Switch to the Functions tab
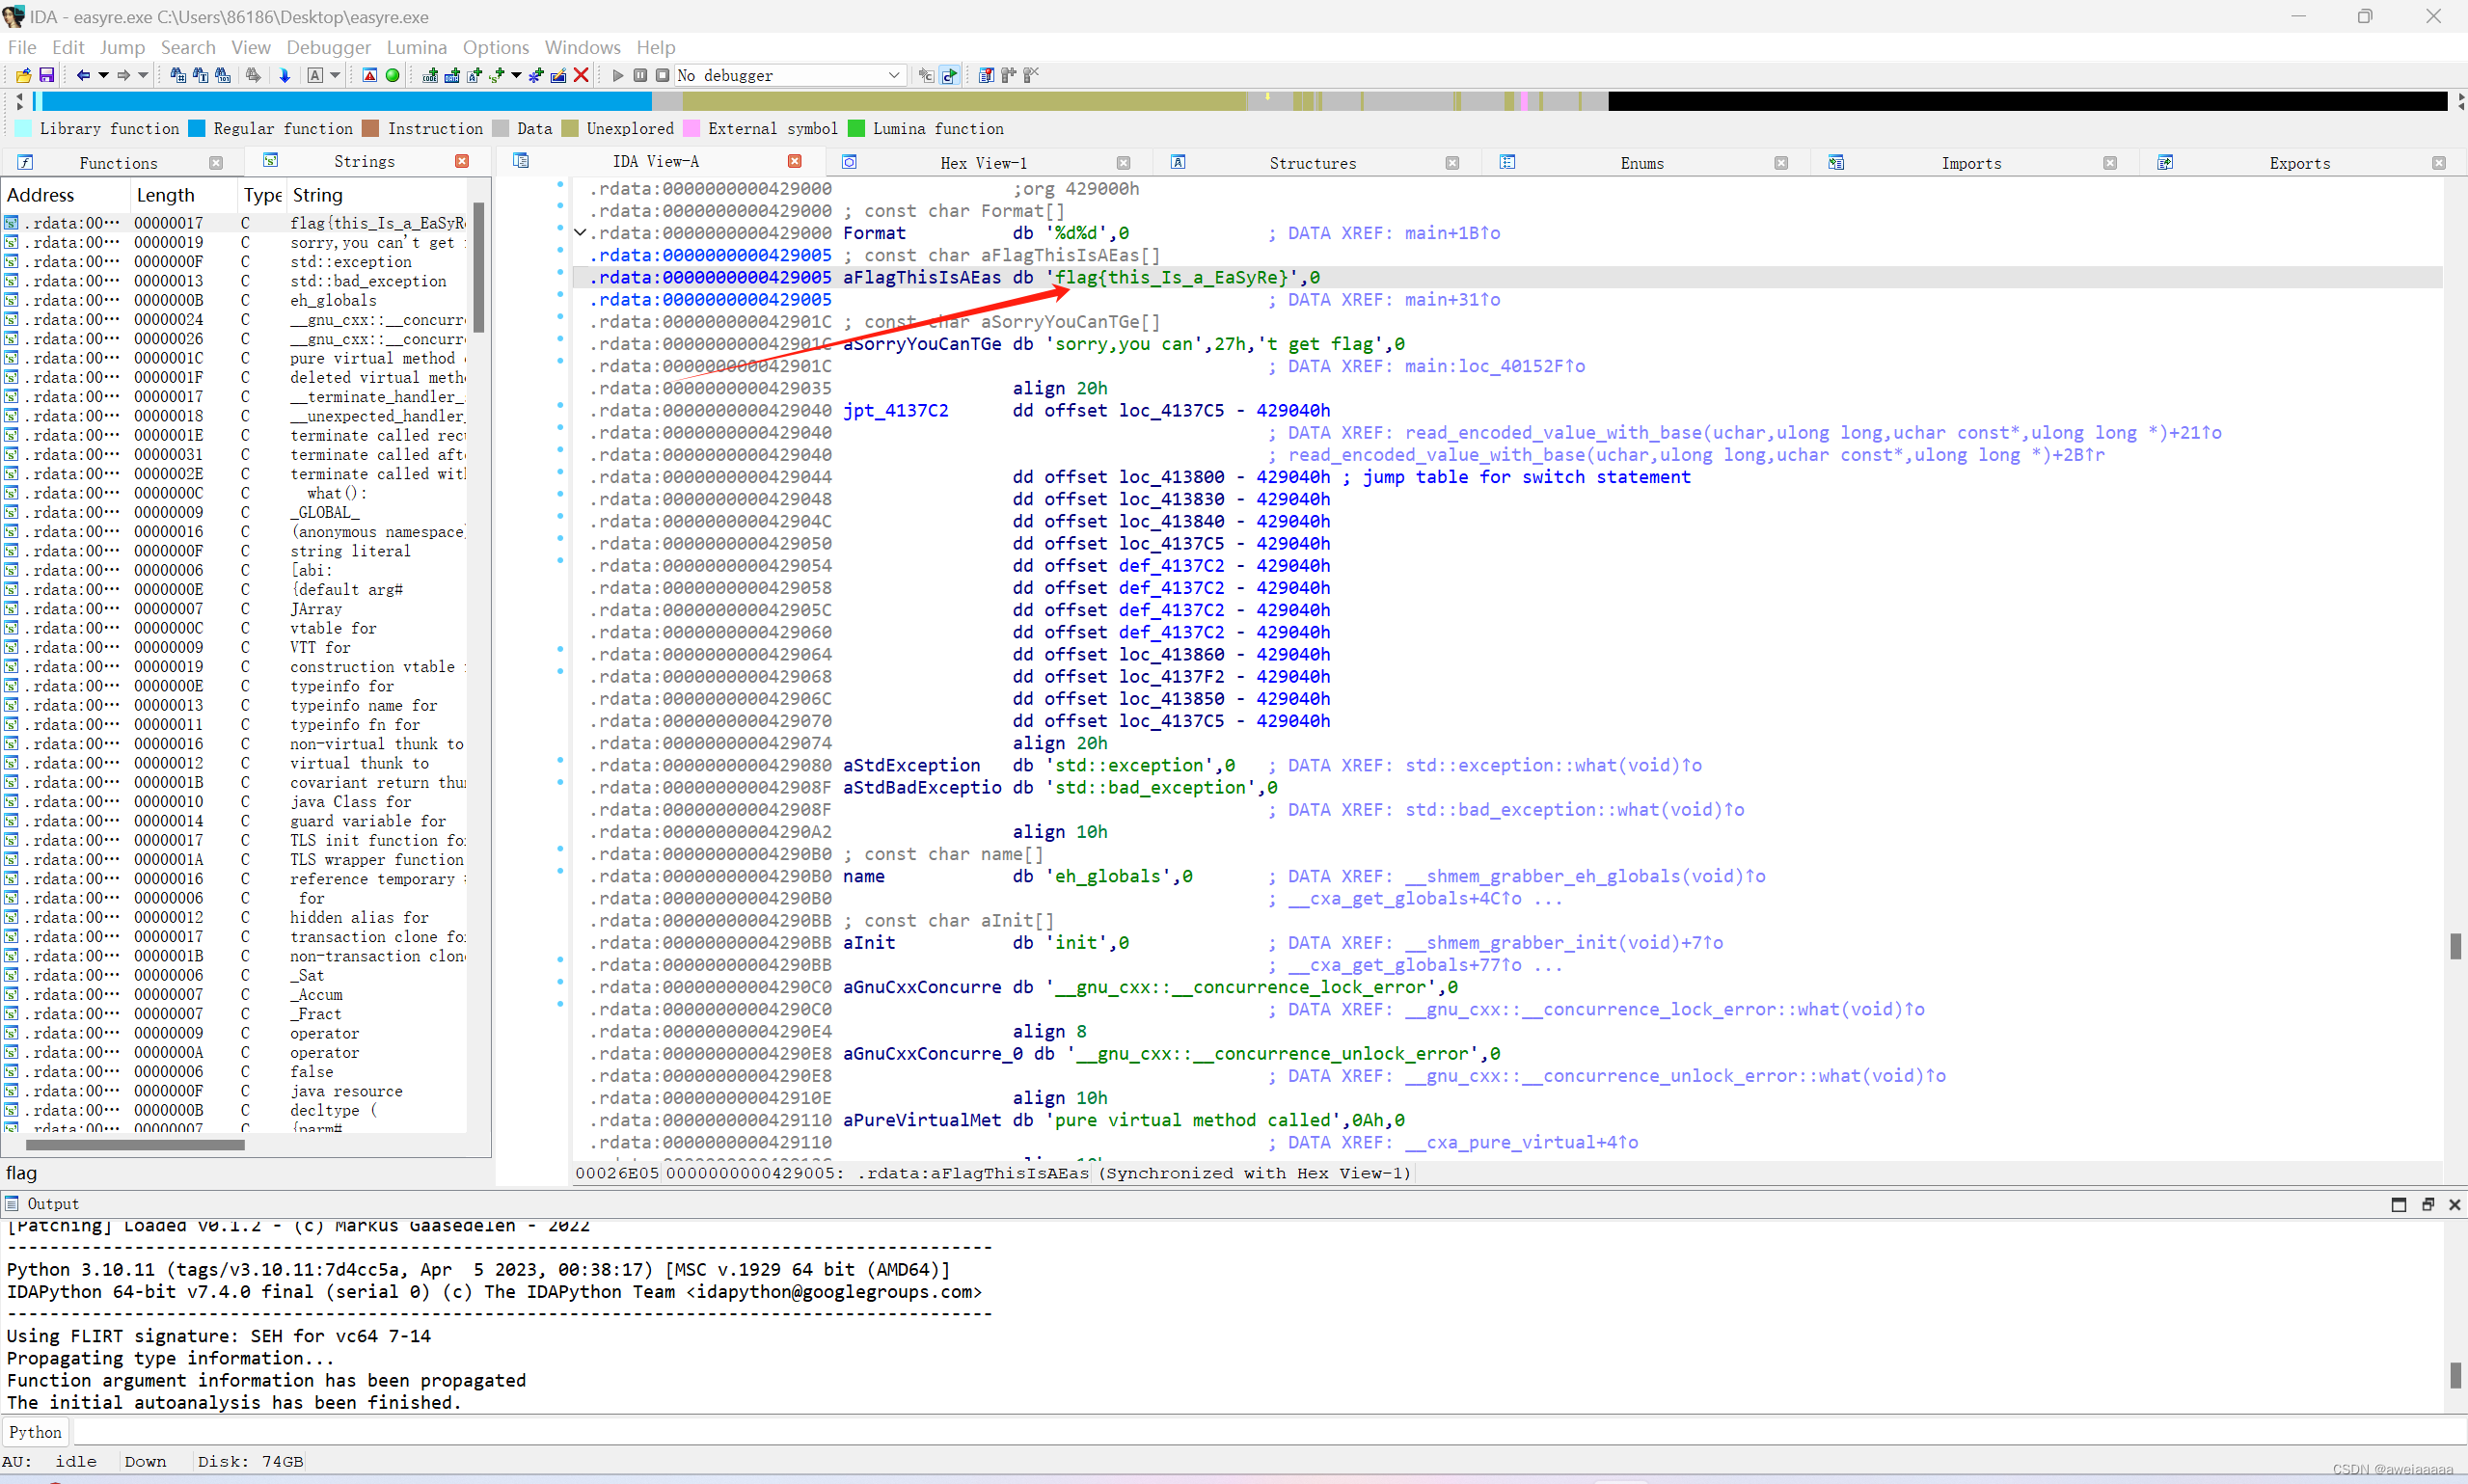 coord(118,163)
